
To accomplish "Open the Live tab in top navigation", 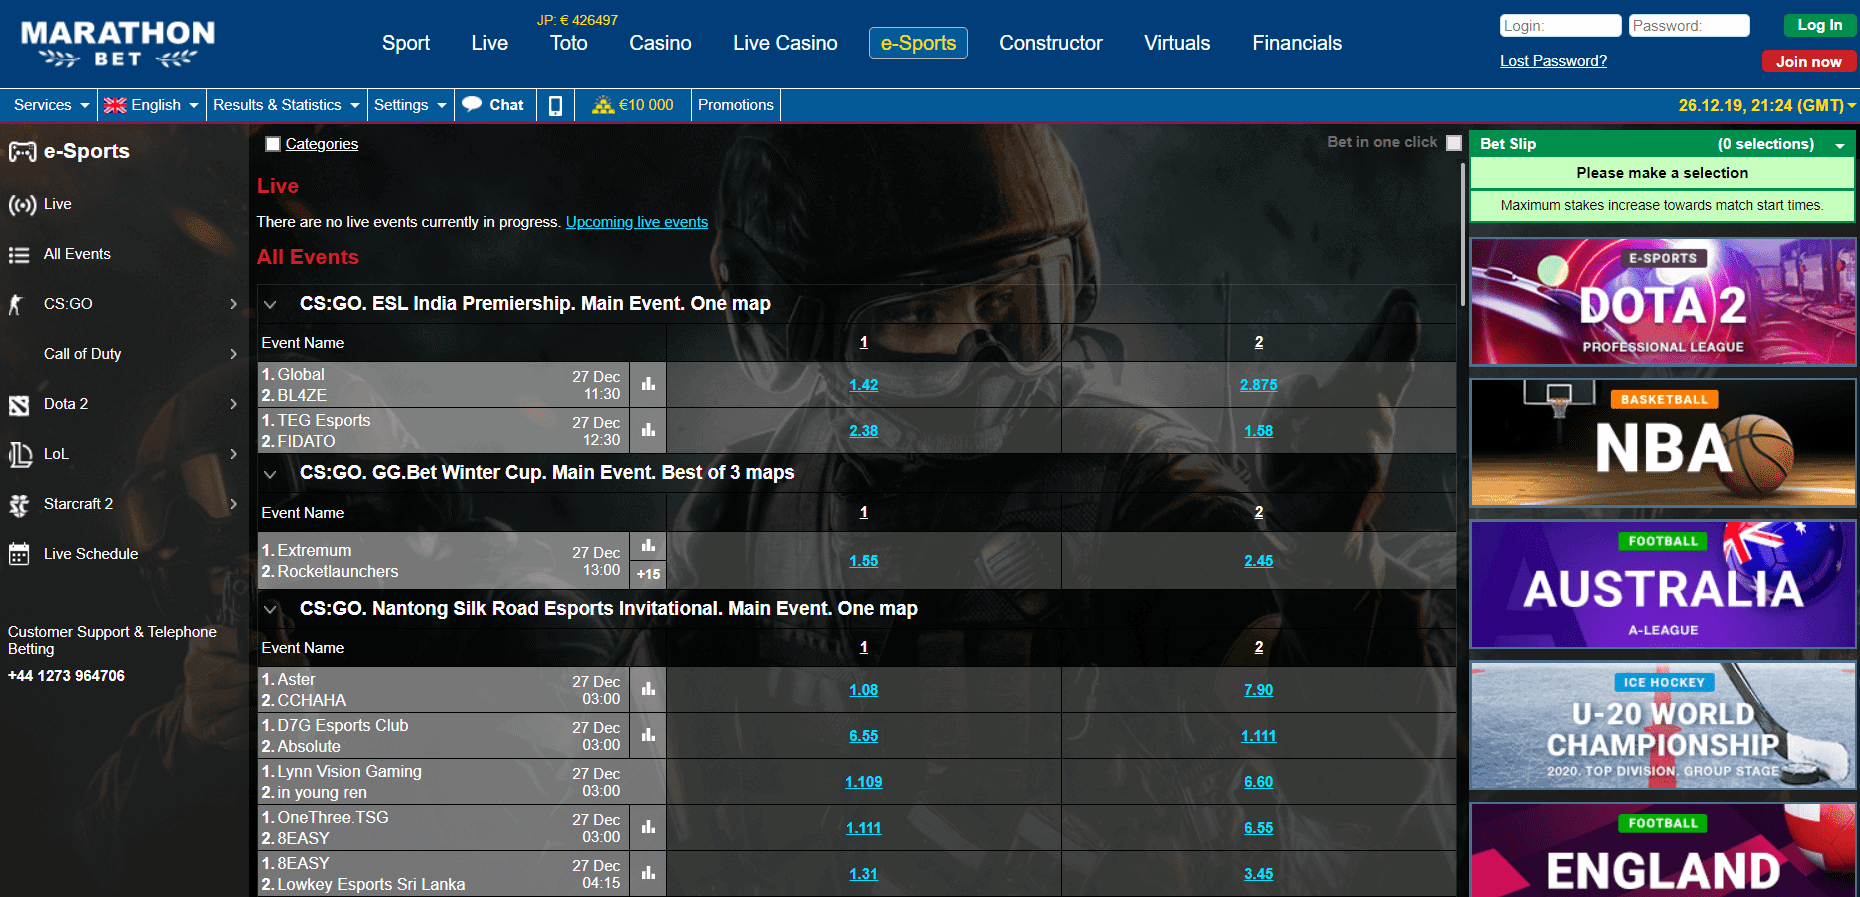I will 490,43.
